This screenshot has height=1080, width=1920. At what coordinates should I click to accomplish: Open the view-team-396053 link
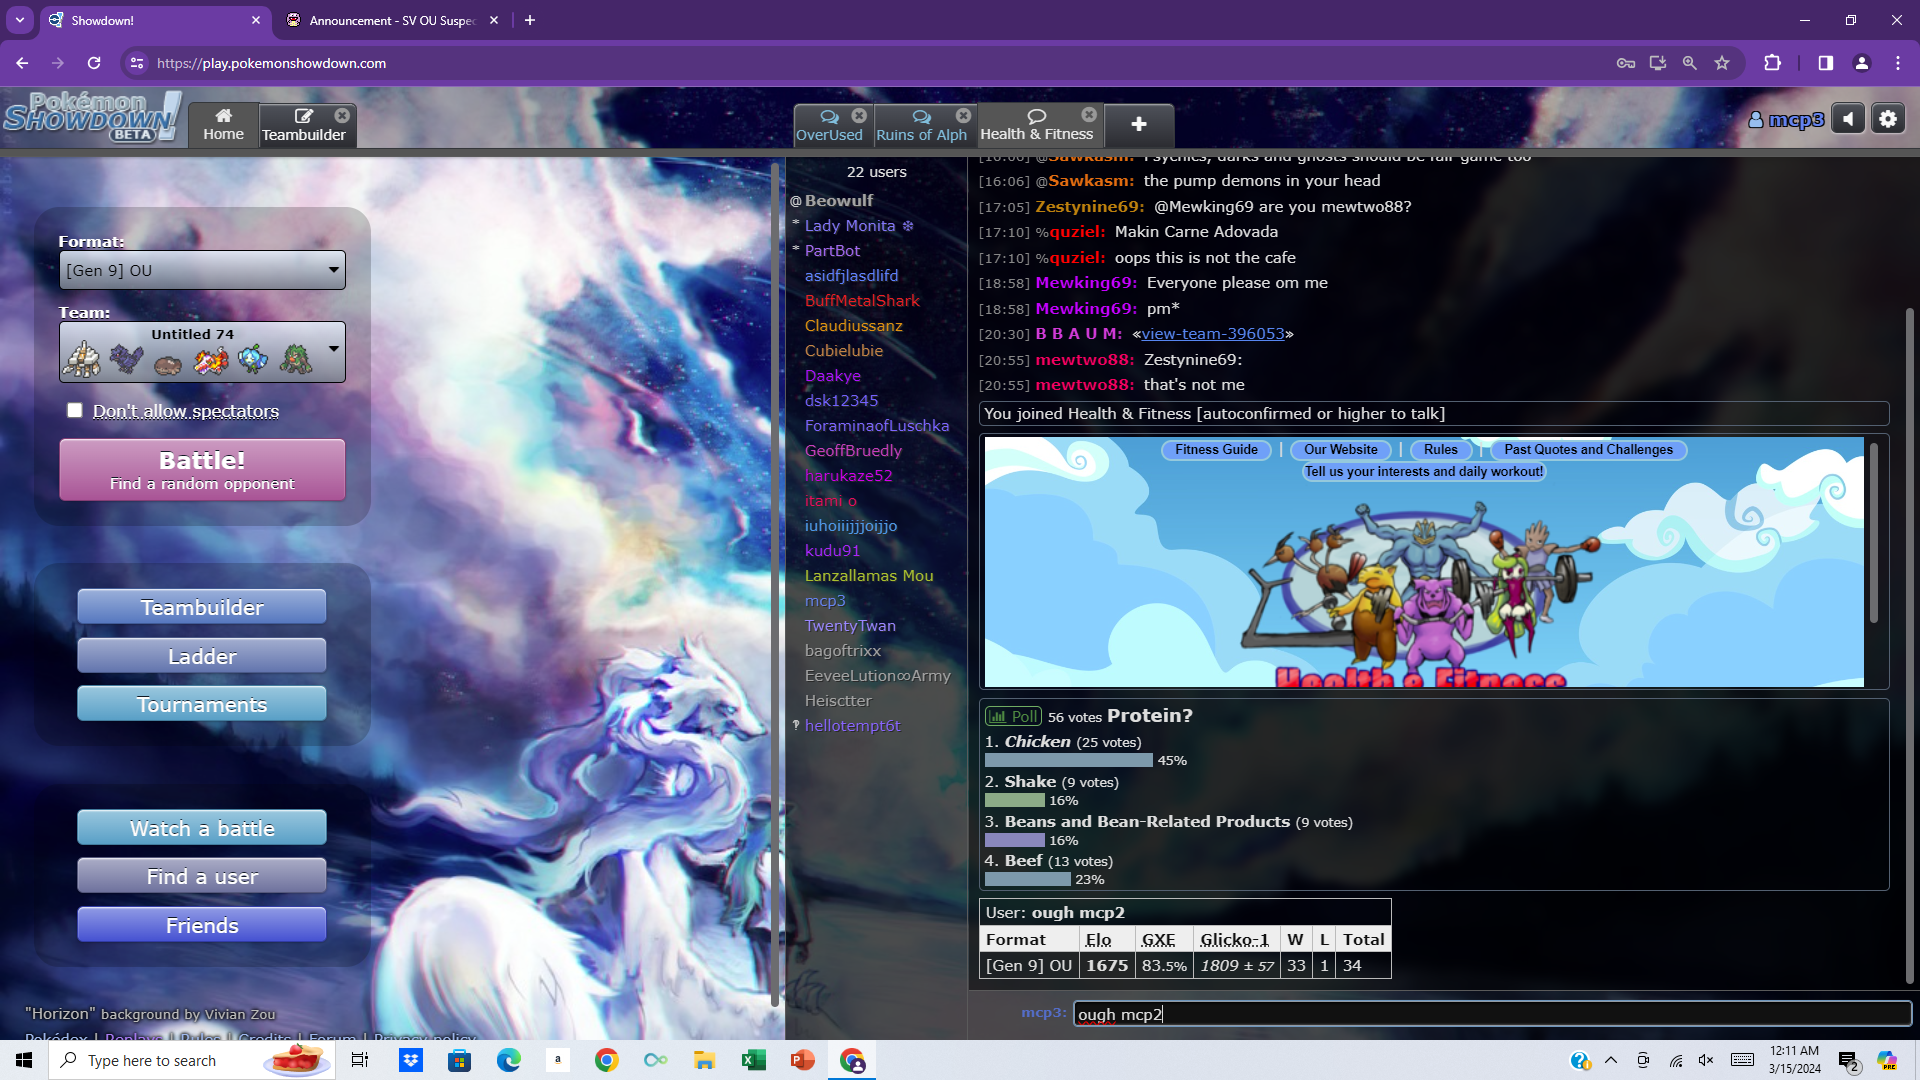[1213, 334]
